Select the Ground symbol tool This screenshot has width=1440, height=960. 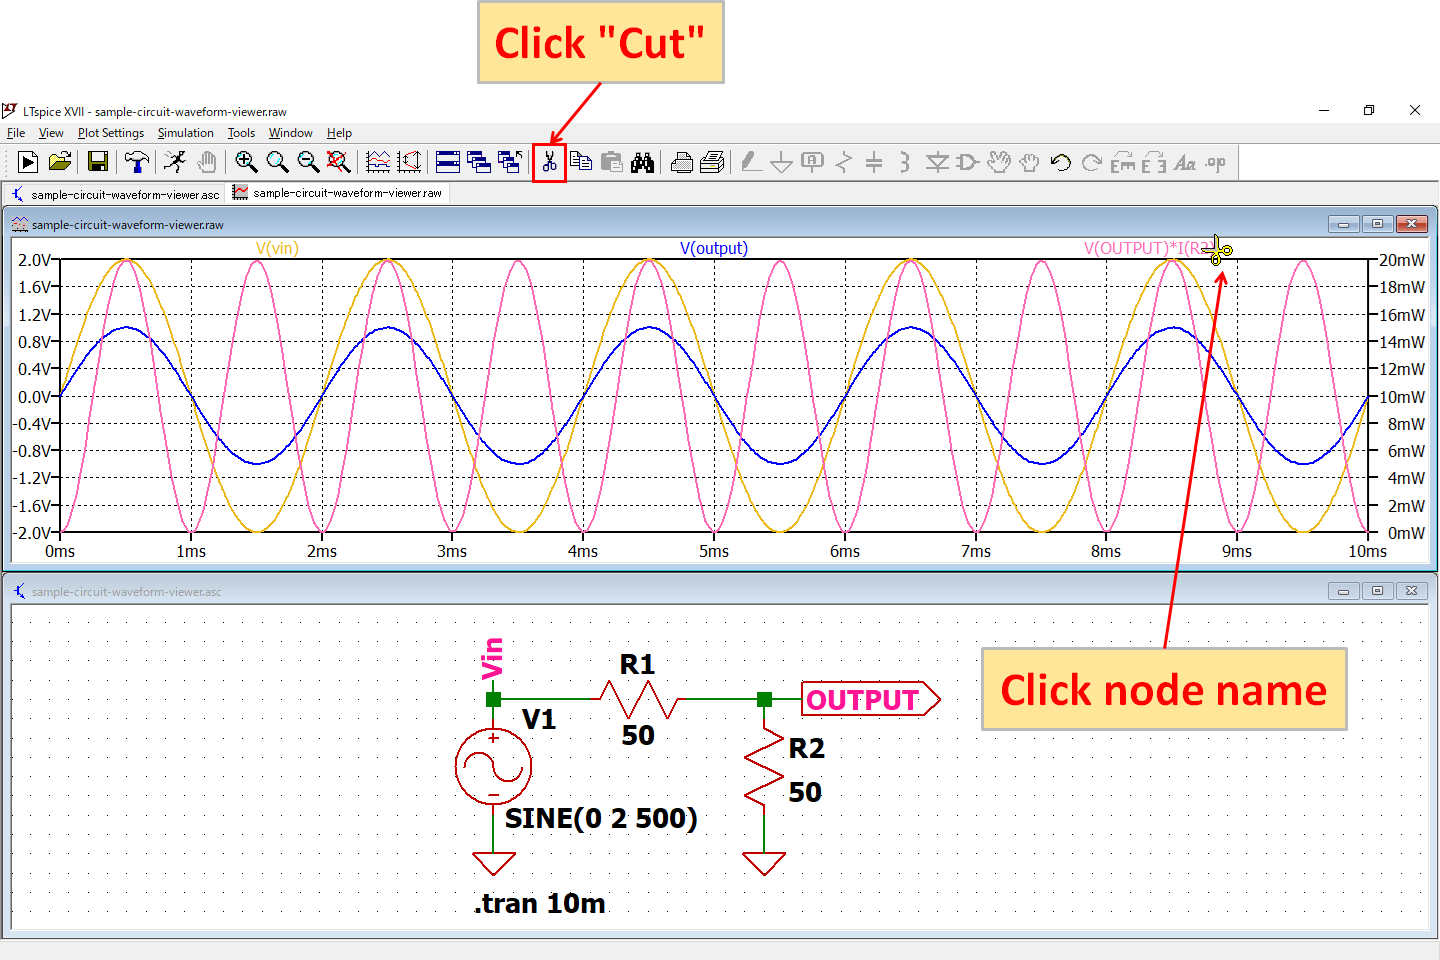coord(781,162)
